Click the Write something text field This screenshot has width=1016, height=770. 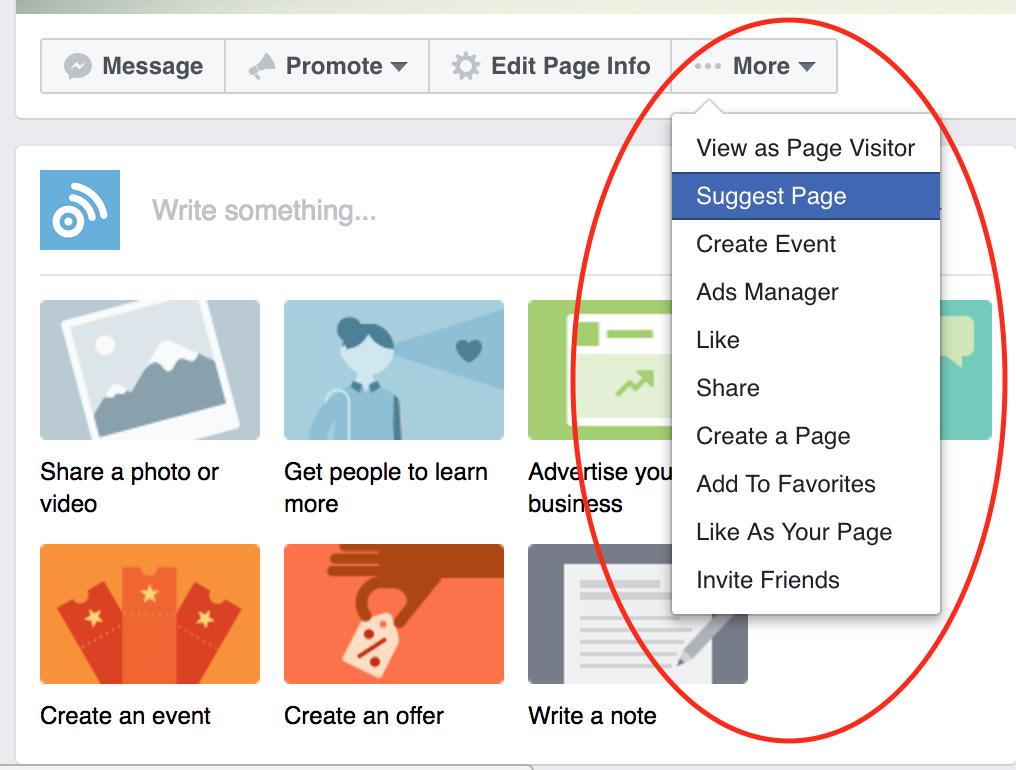click(264, 210)
